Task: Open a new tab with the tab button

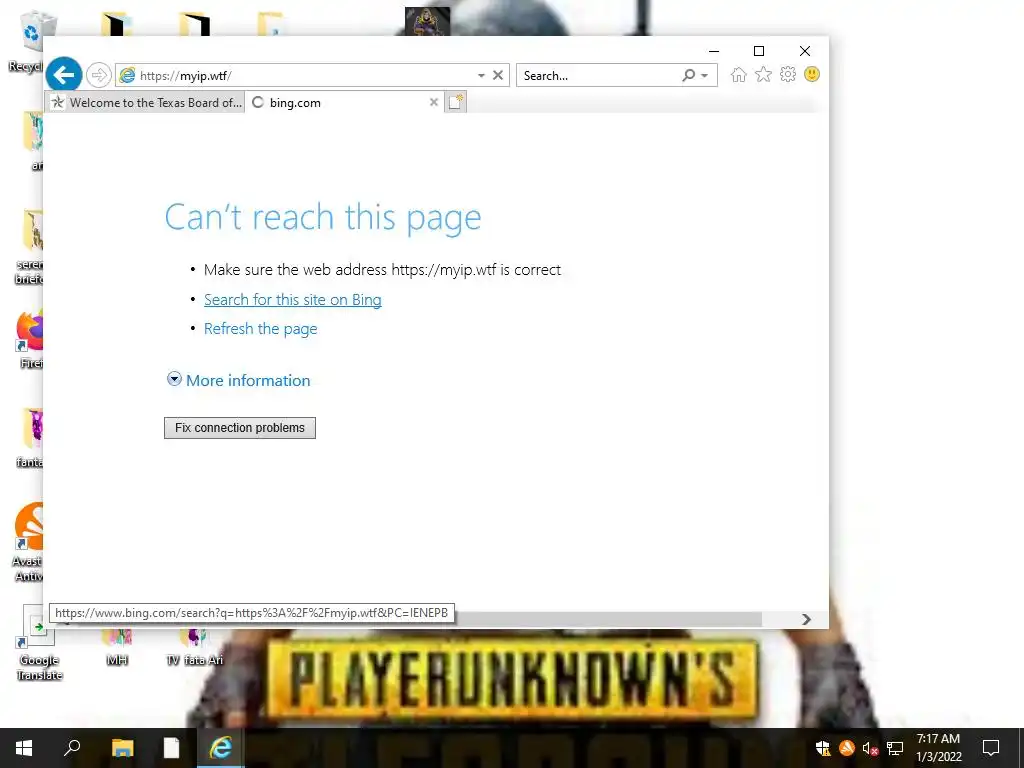Action: (456, 102)
